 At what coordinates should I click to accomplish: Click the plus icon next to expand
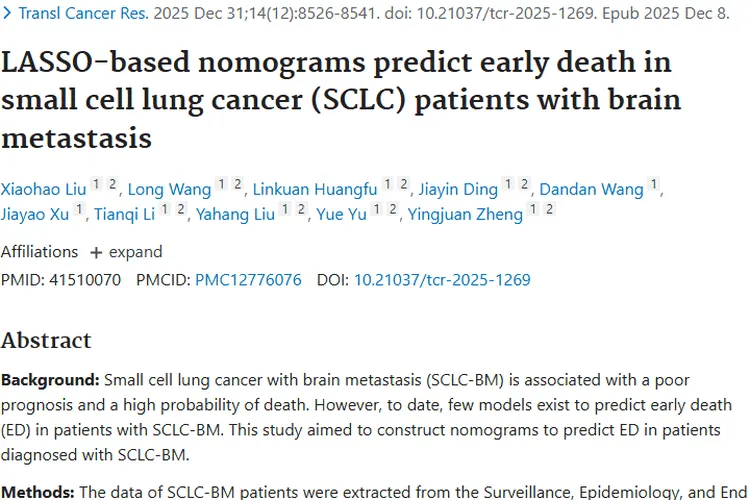(x=96, y=252)
